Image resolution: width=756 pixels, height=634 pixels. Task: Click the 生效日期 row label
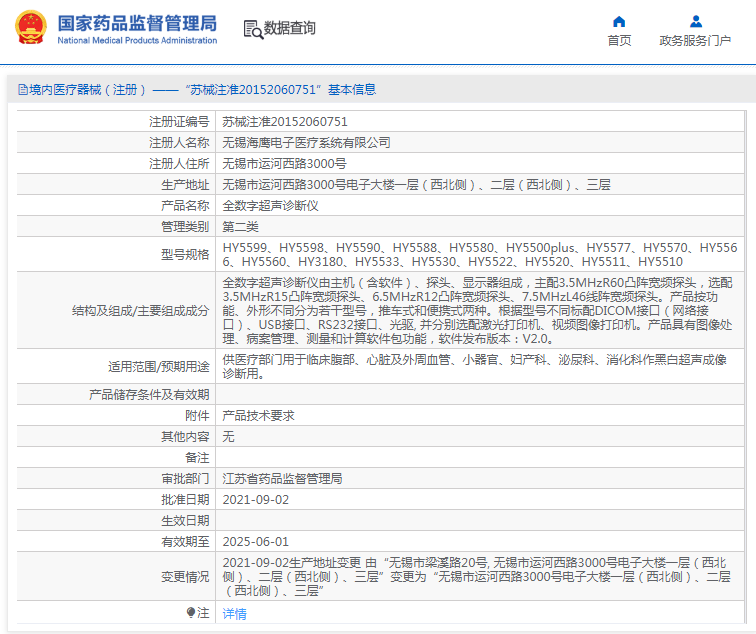pyautogui.click(x=185, y=520)
